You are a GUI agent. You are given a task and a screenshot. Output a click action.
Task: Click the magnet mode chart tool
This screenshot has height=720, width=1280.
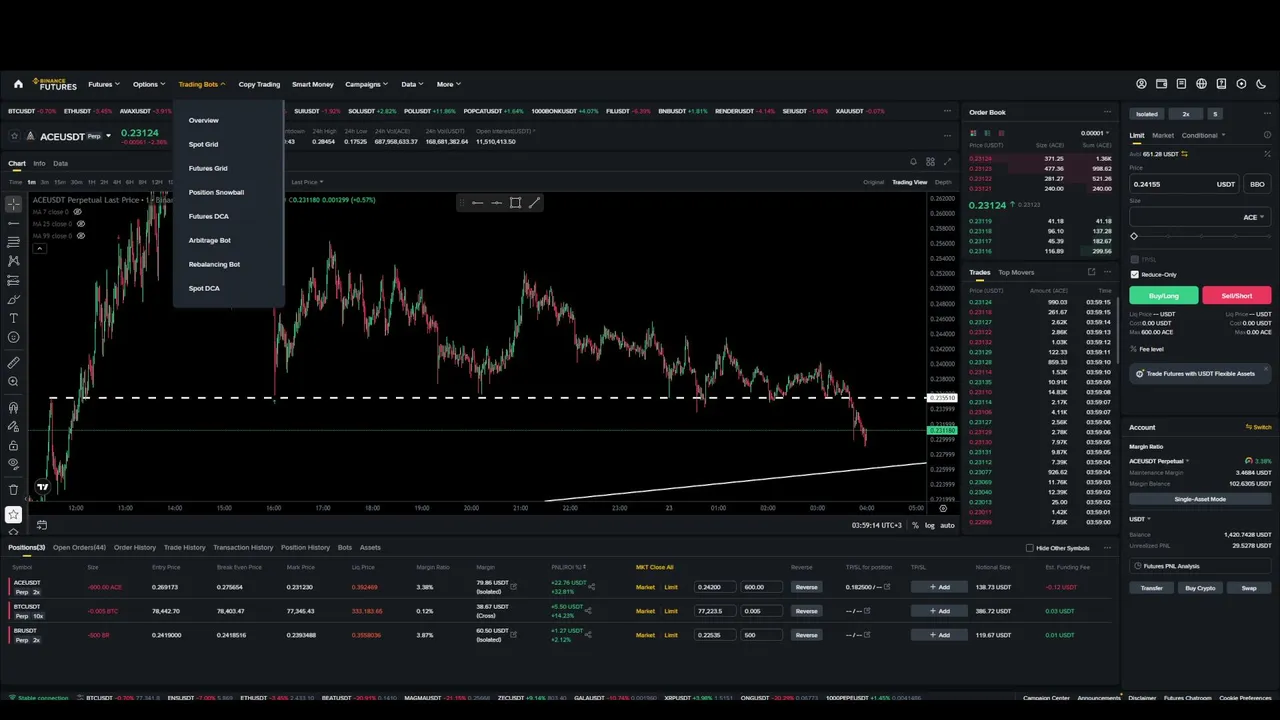(x=14, y=407)
